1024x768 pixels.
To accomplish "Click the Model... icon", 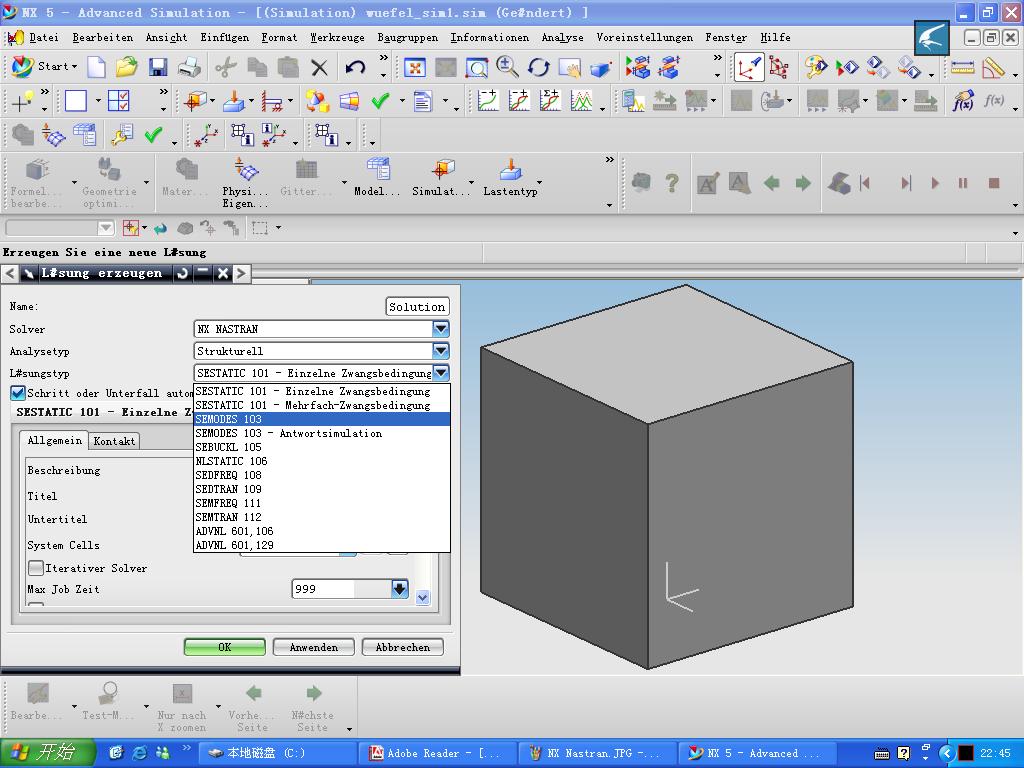I will click(x=377, y=178).
